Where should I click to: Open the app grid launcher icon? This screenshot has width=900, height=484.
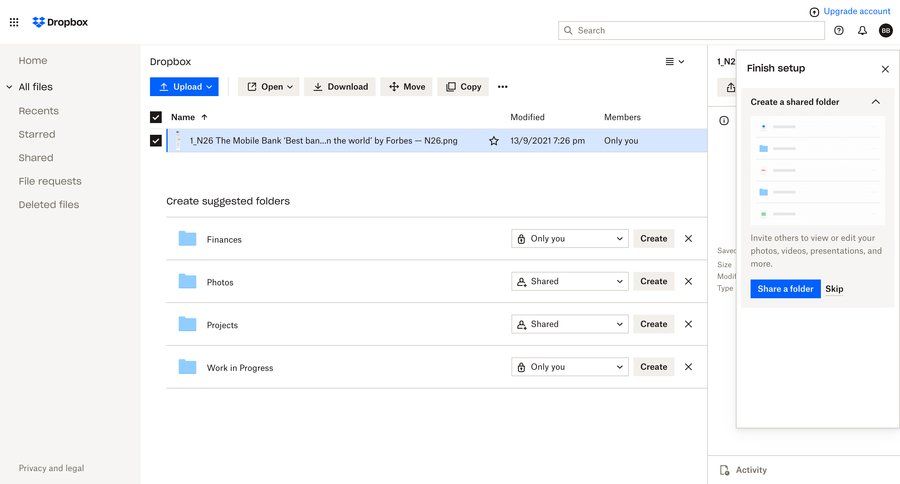tap(14, 22)
